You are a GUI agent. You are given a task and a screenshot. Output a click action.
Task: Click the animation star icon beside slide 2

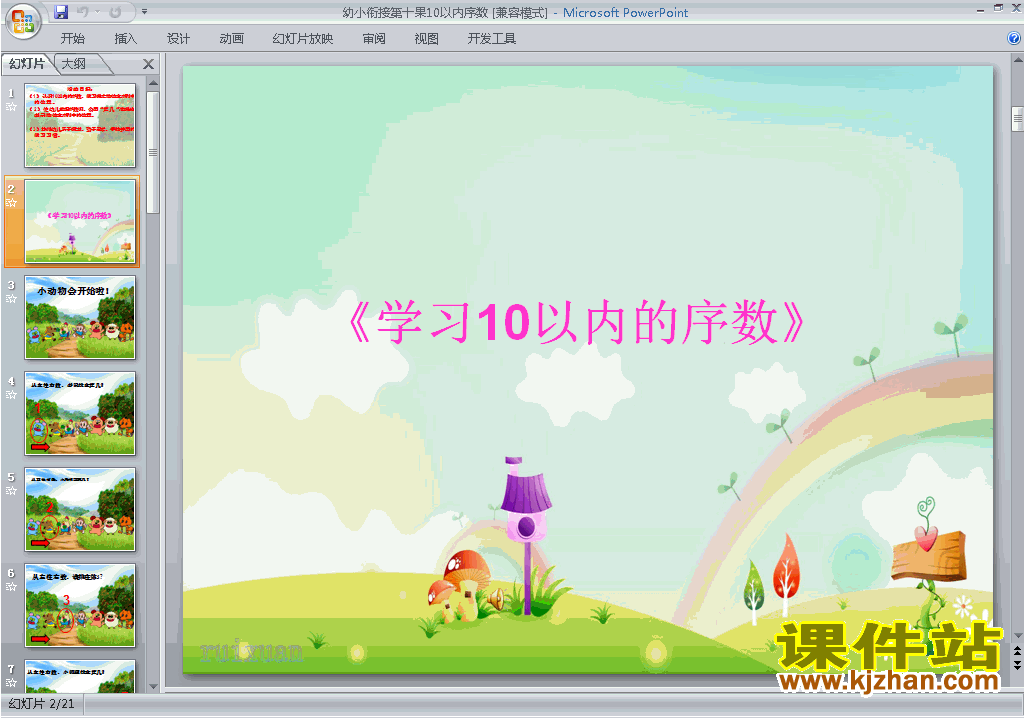[x=11, y=203]
